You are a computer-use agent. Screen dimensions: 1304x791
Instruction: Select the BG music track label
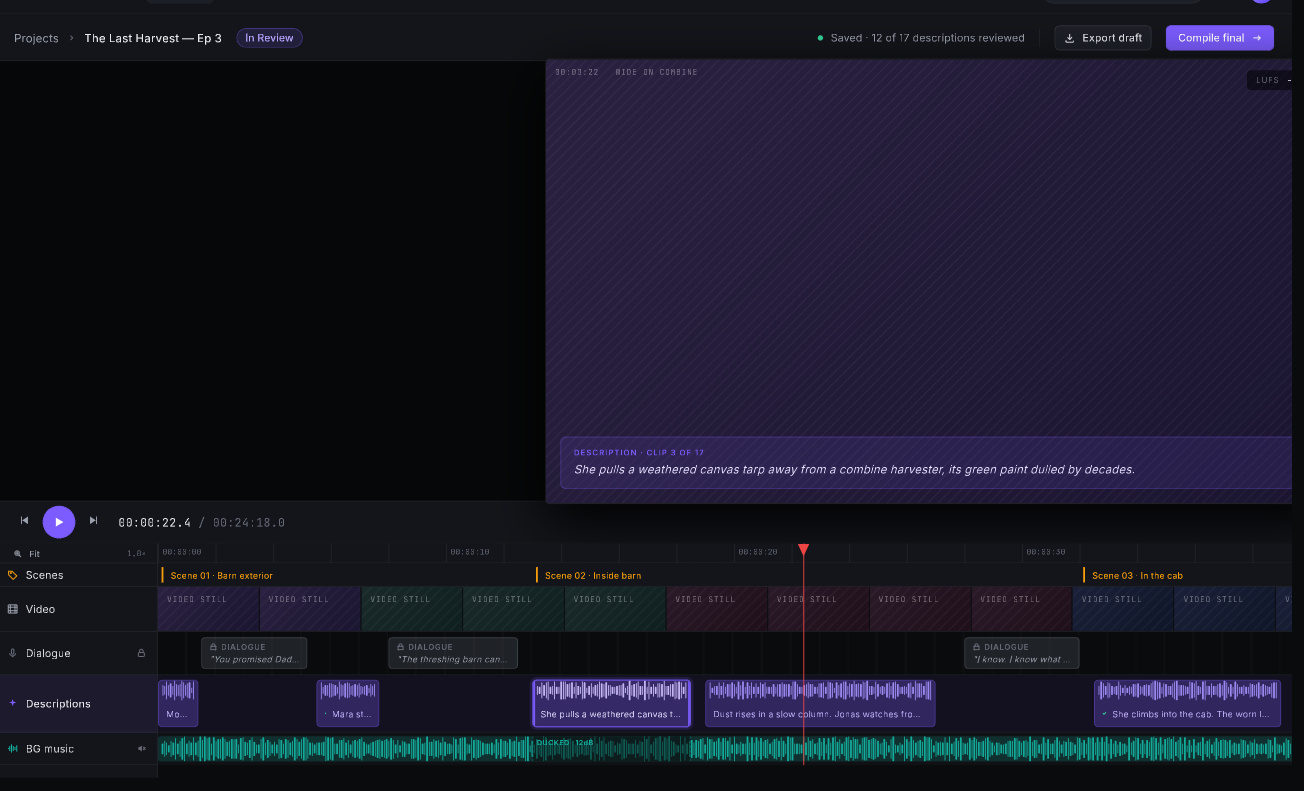(x=50, y=749)
